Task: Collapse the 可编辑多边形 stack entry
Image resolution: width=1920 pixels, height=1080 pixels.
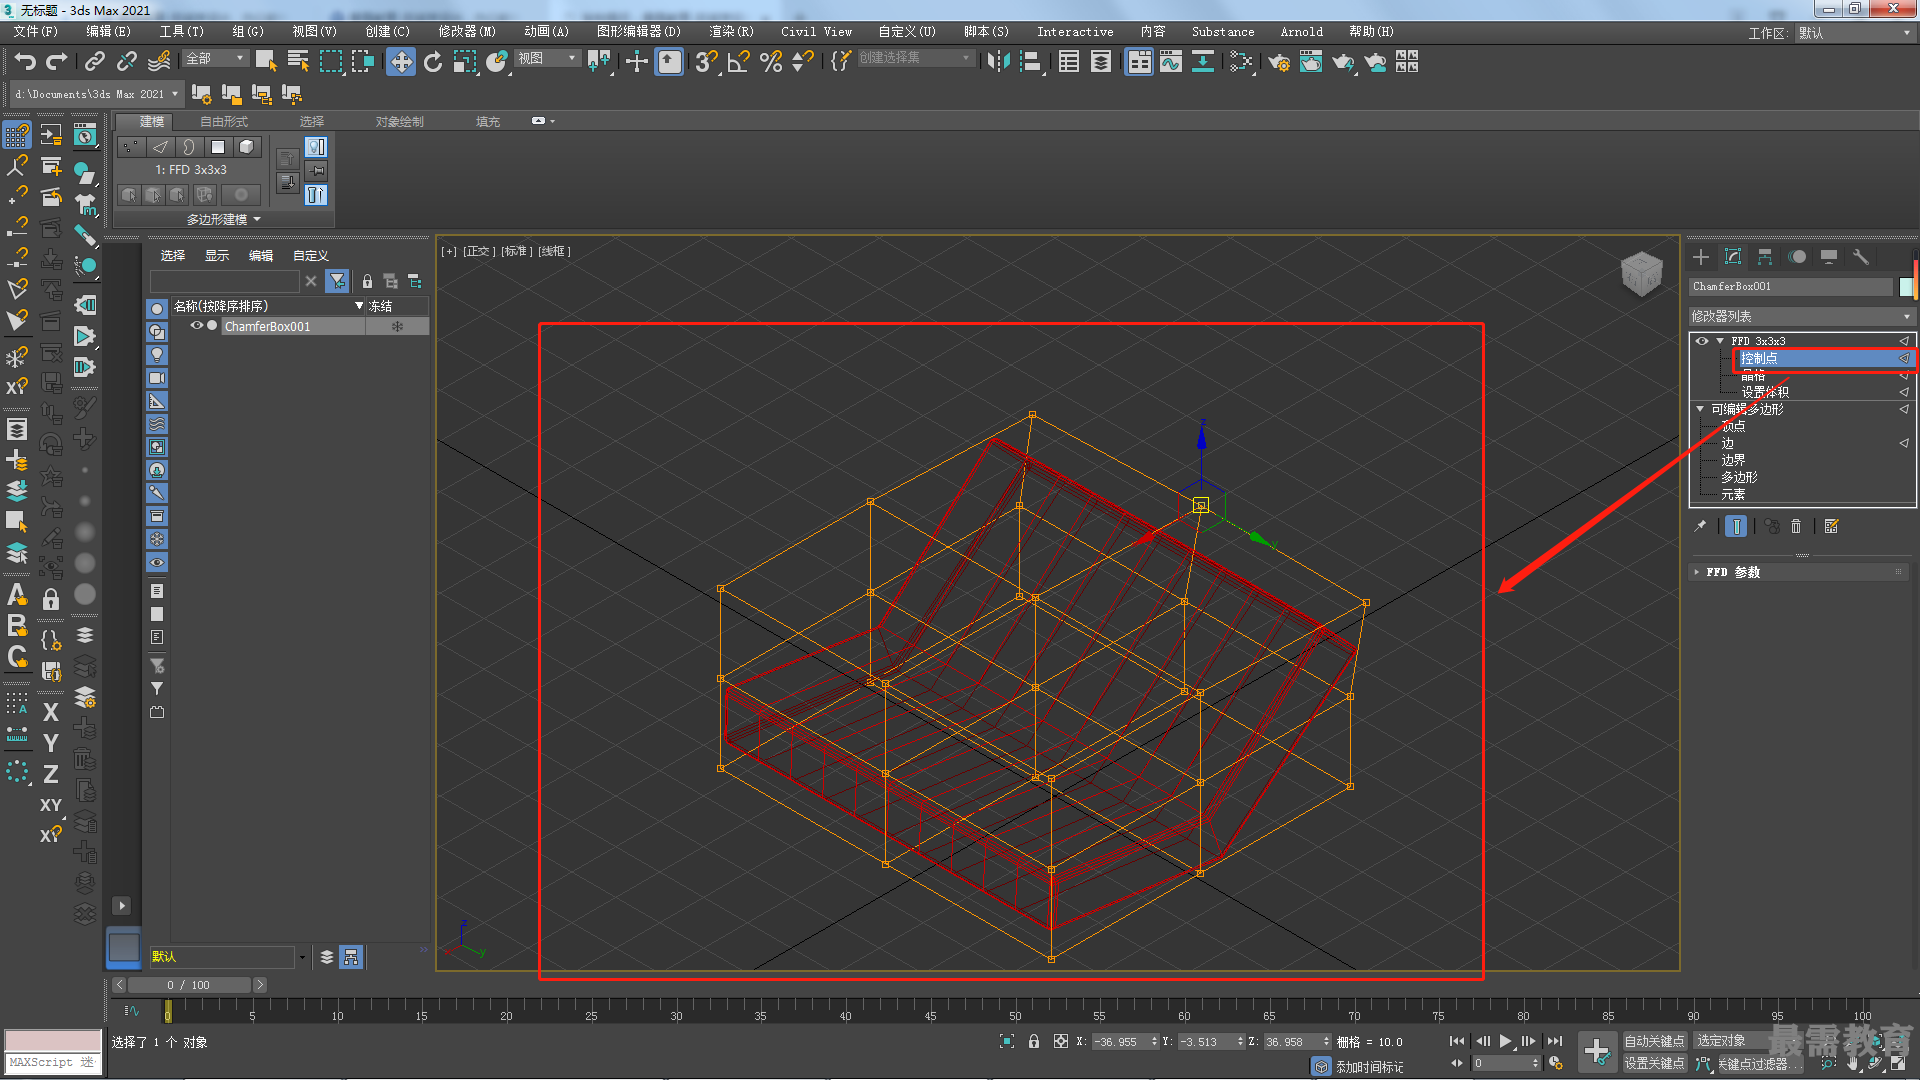Action: [1700, 409]
